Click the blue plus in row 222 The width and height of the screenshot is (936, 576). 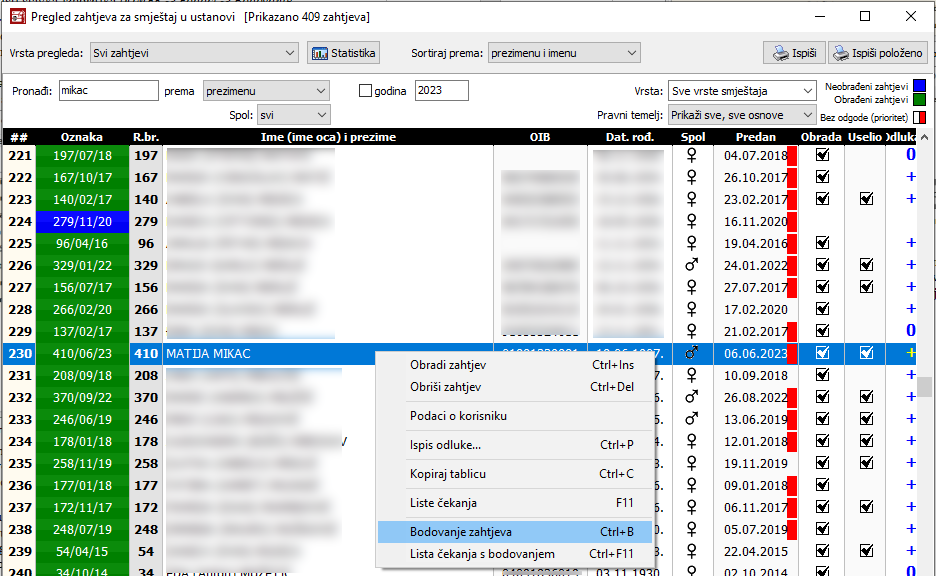point(910,177)
